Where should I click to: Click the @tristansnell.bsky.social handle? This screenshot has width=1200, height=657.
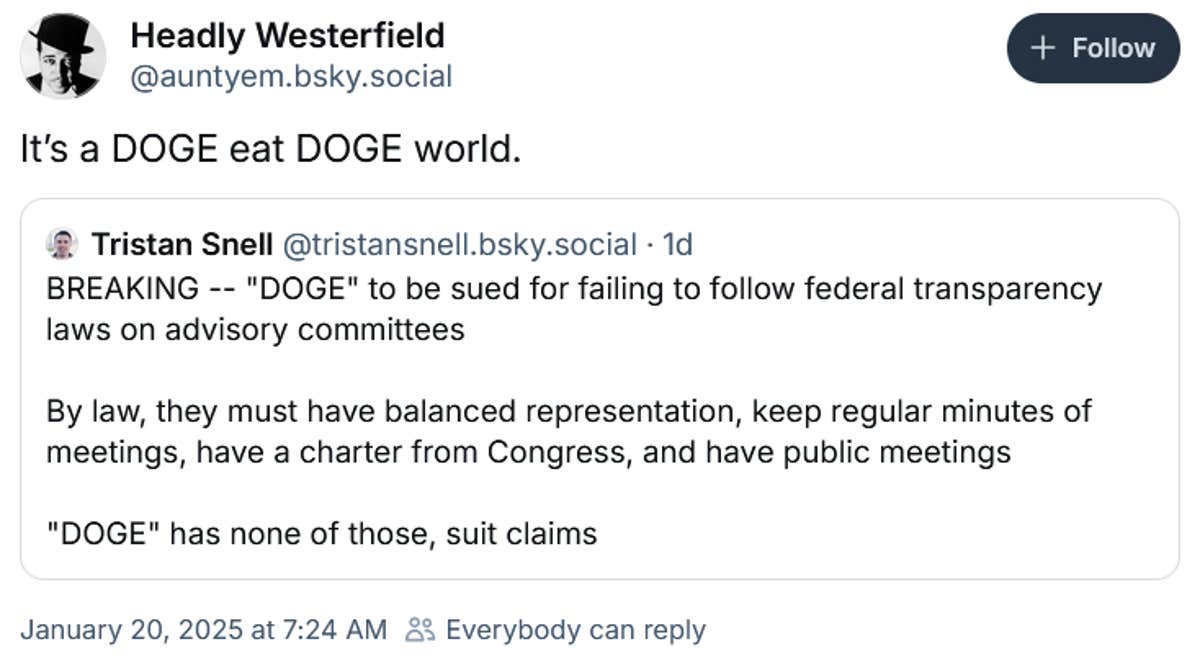[460, 244]
